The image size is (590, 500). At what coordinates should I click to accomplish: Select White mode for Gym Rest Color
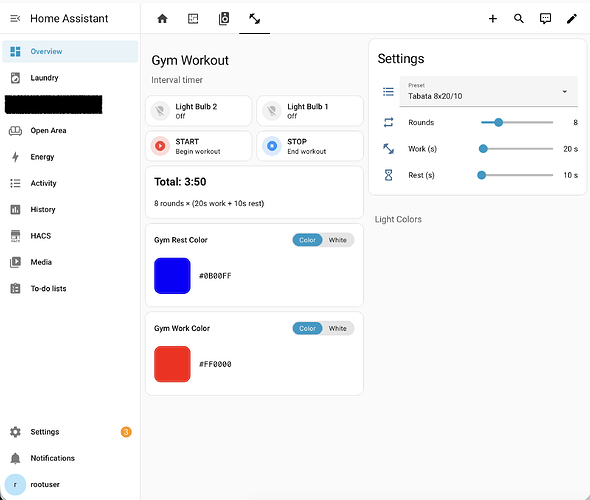pos(338,240)
